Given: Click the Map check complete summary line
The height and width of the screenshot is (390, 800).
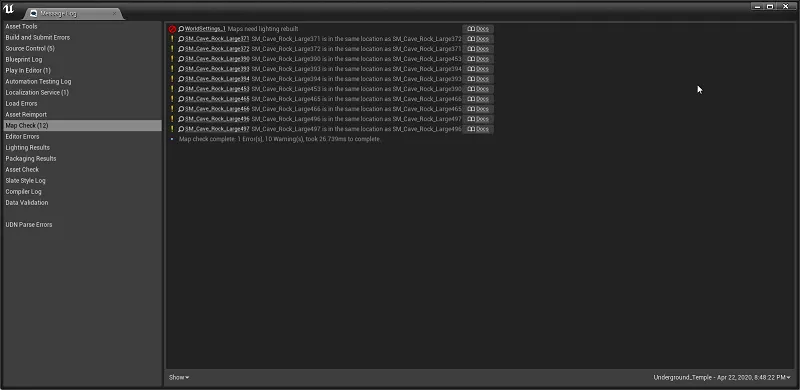Looking at the screenshot, I should coord(280,139).
